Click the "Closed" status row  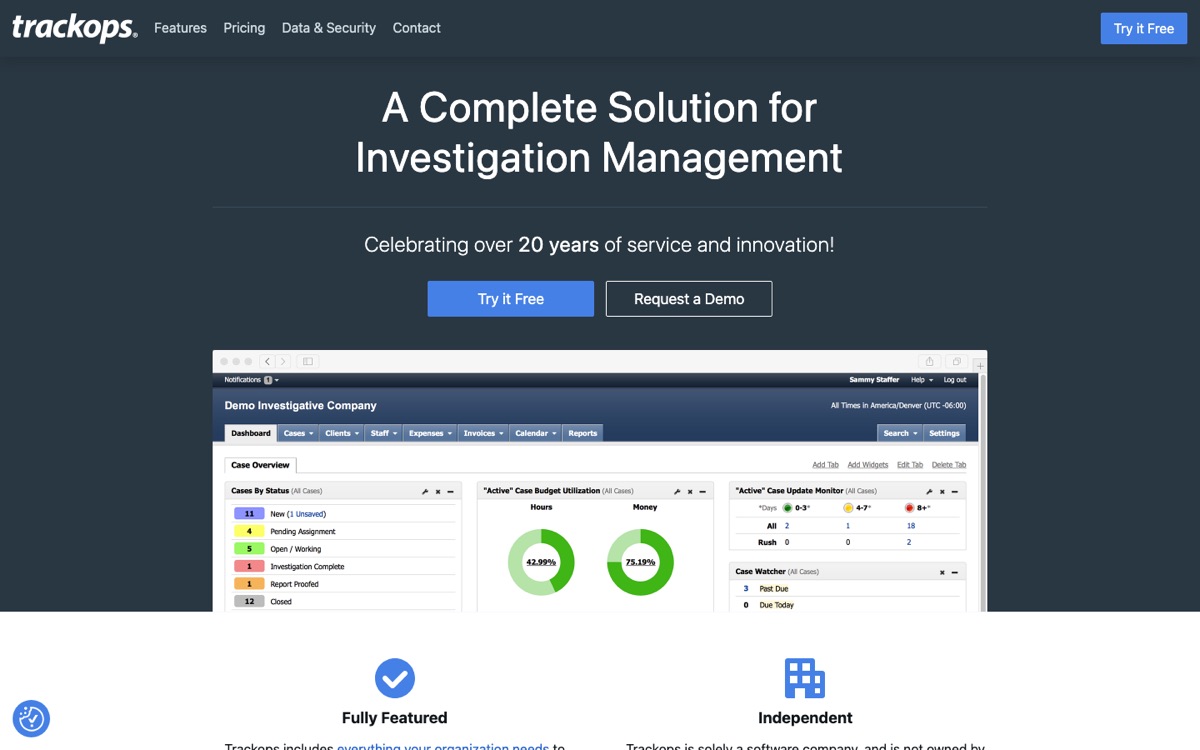[x=343, y=601]
